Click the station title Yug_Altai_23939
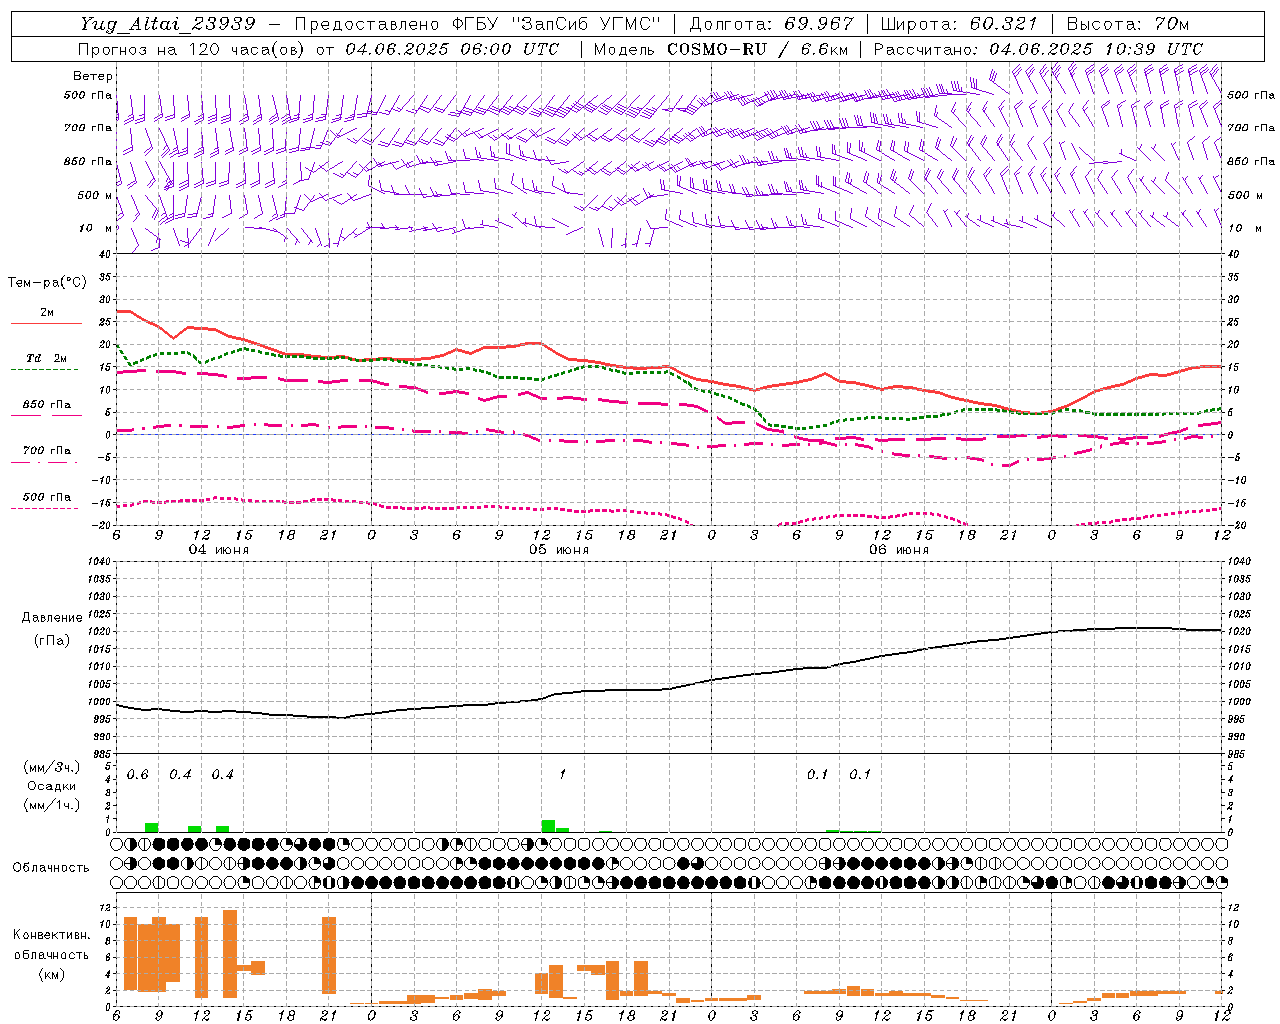Screen dimensions: 1280x1024 [x=168, y=24]
